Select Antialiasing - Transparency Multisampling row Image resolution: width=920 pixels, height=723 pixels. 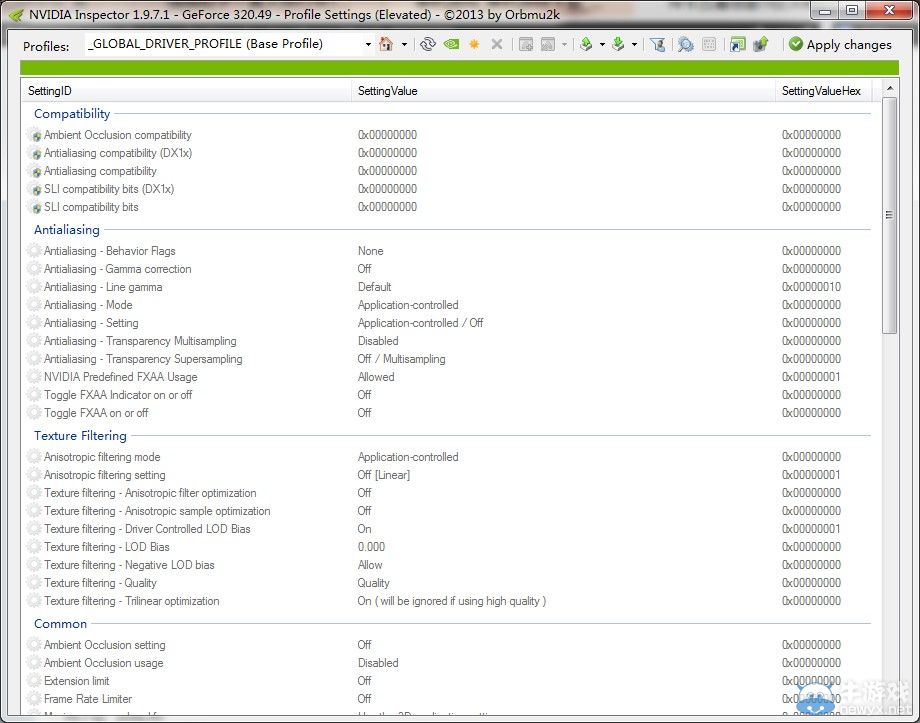point(448,341)
